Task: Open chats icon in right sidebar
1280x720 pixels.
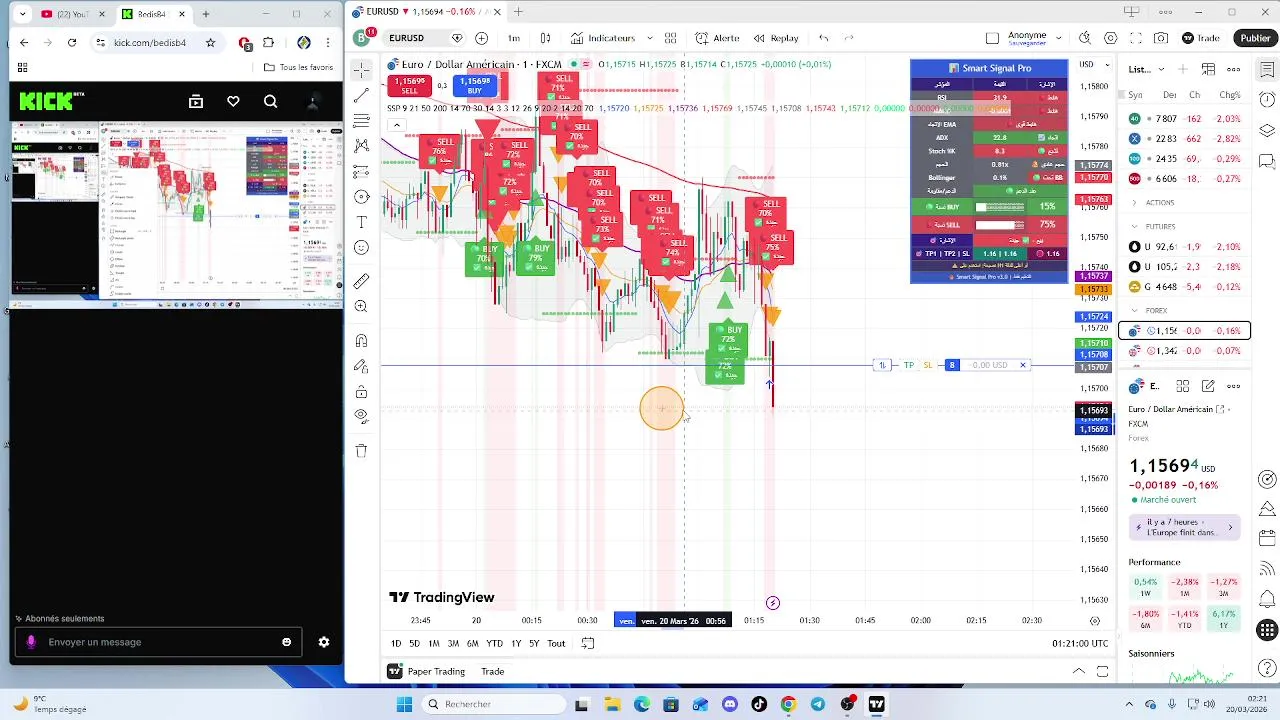Action: [x=1267, y=161]
